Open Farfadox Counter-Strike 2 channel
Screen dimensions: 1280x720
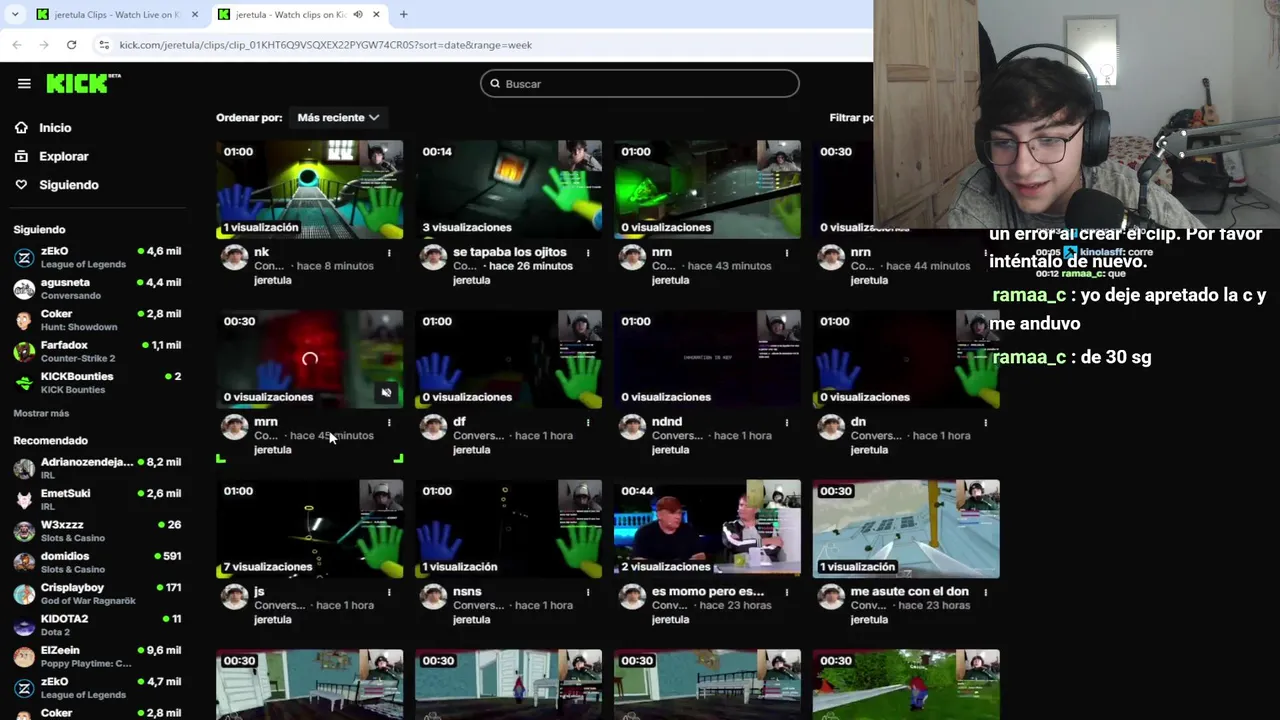(97, 351)
